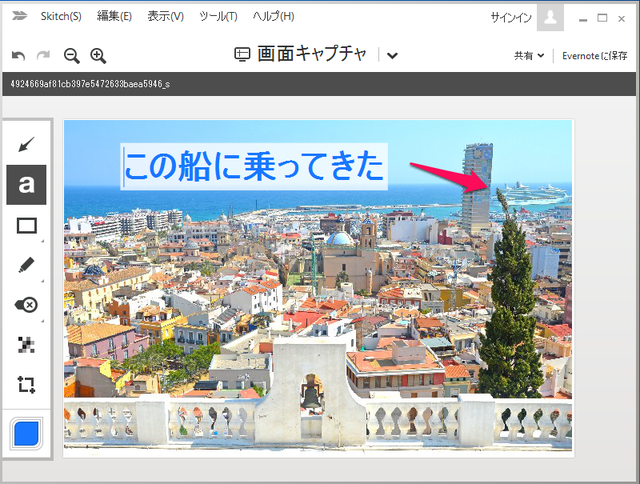640x484 pixels.
Task: Expand stamp tool options corner
Action: [42, 321]
